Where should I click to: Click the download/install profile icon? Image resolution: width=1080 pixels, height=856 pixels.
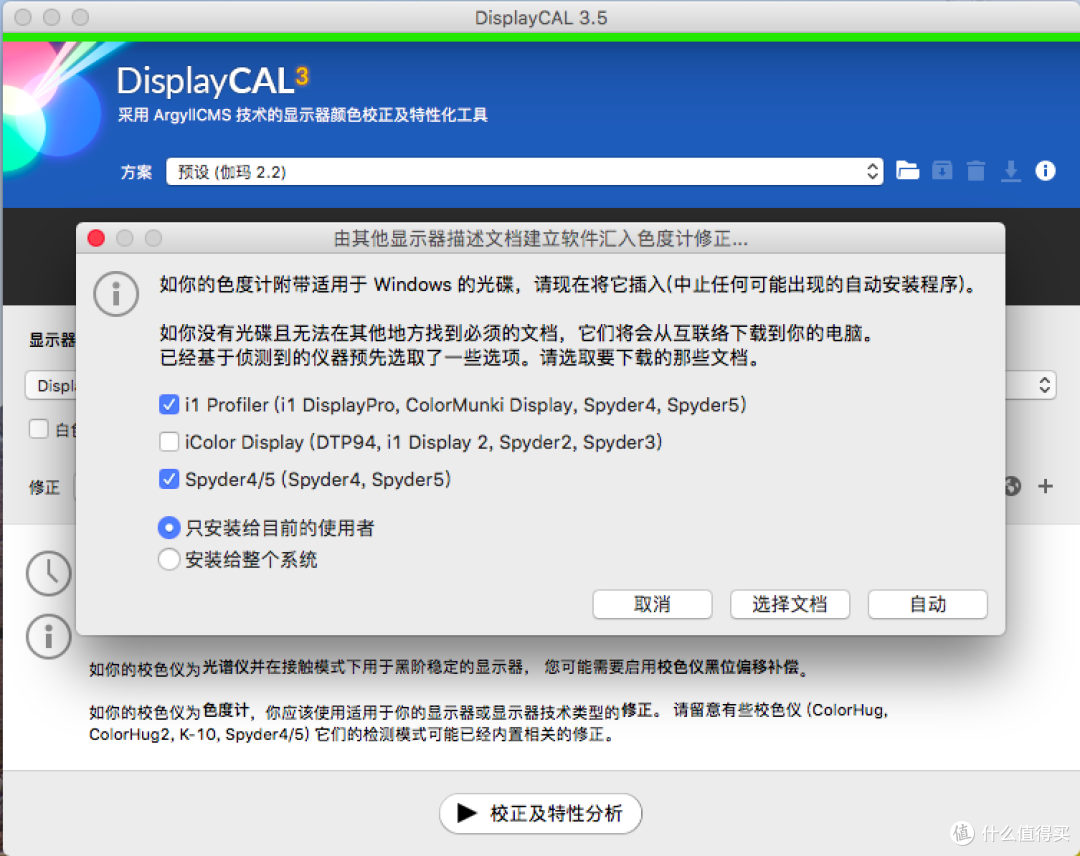coord(1010,171)
